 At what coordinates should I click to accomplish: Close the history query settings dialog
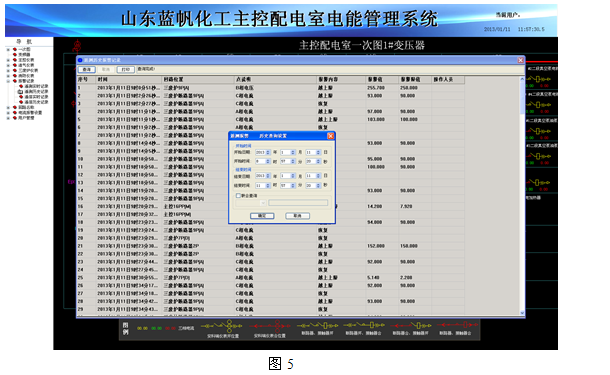click(330, 136)
